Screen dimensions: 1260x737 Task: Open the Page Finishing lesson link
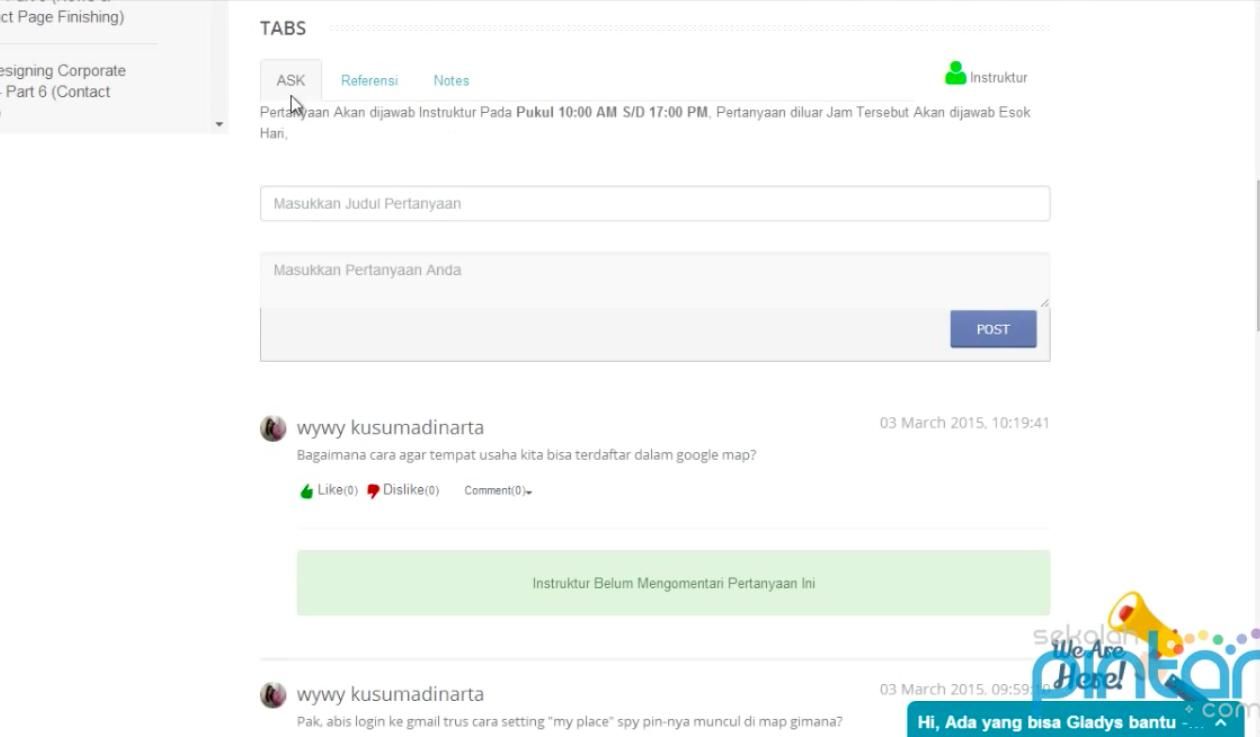click(62, 17)
